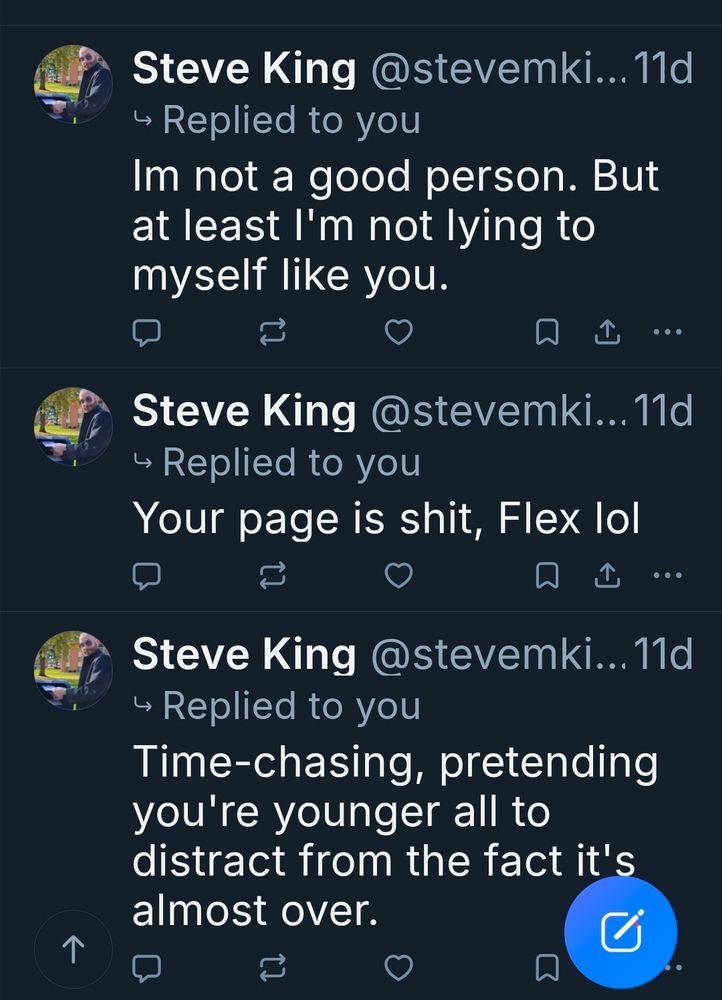Reply to the "Im not a good person" tweet

coord(147,332)
